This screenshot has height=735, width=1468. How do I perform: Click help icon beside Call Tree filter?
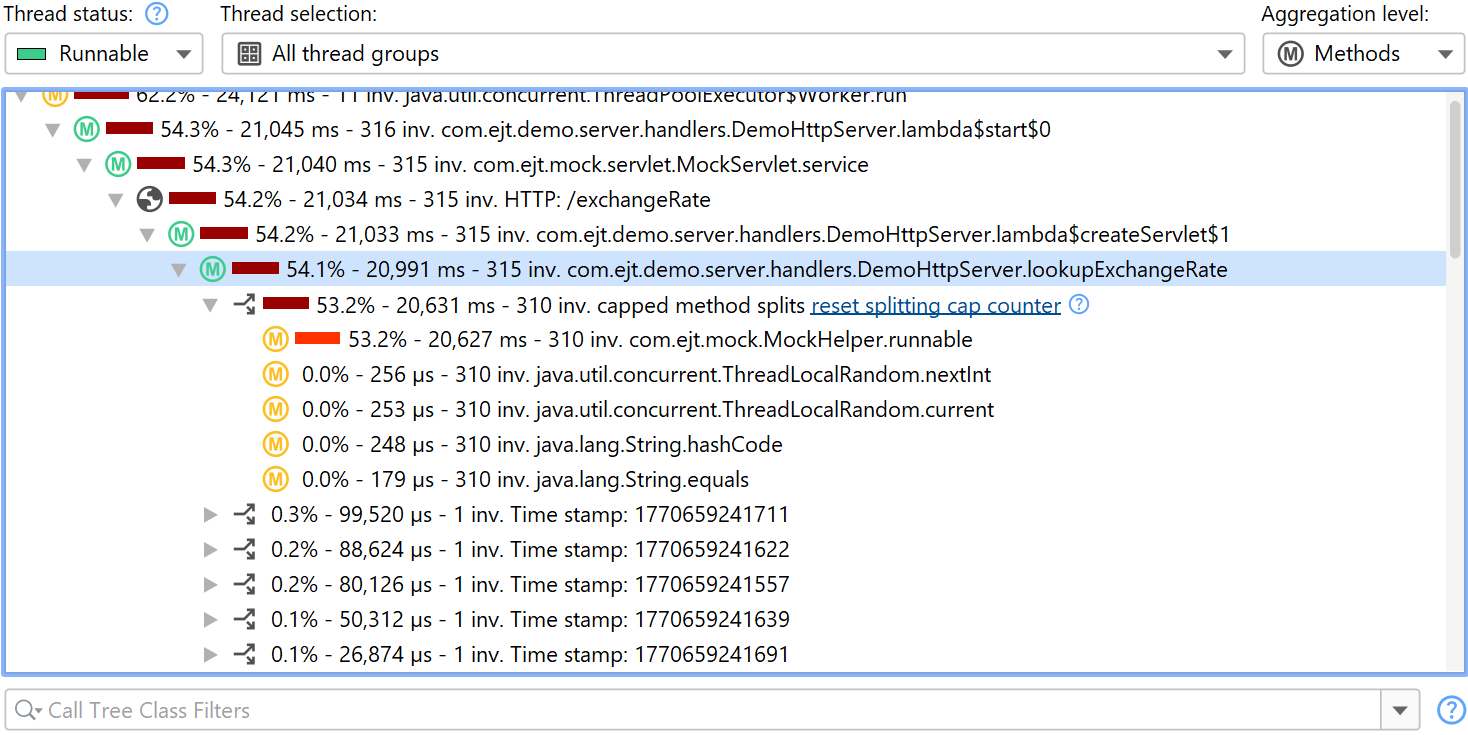(1450, 710)
